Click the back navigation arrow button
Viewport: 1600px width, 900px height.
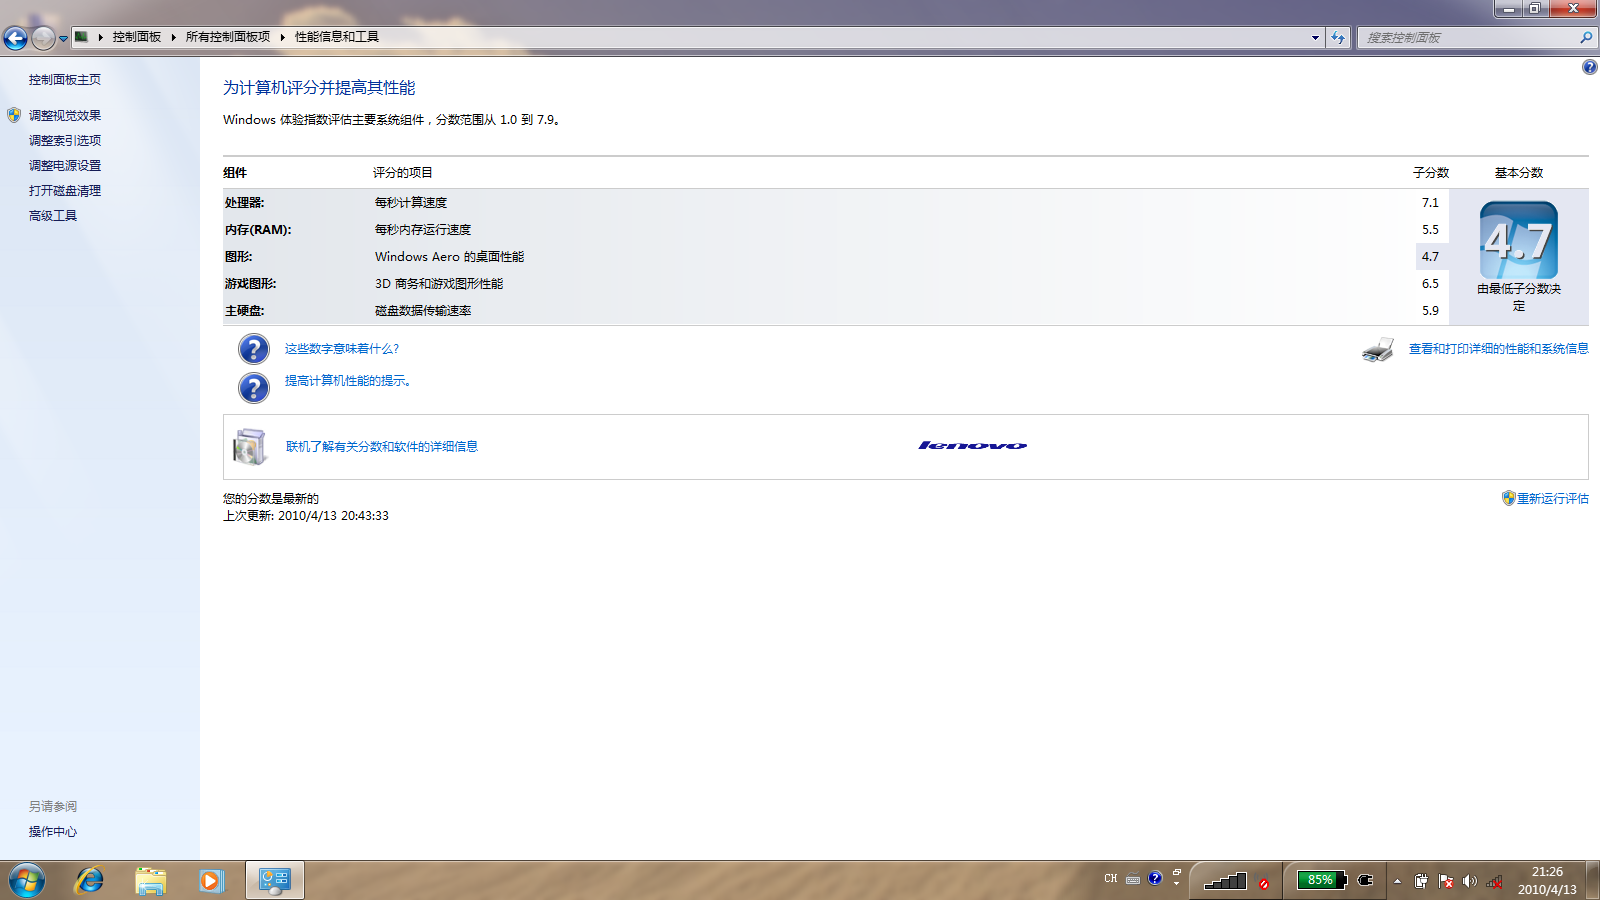click(x=15, y=38)
